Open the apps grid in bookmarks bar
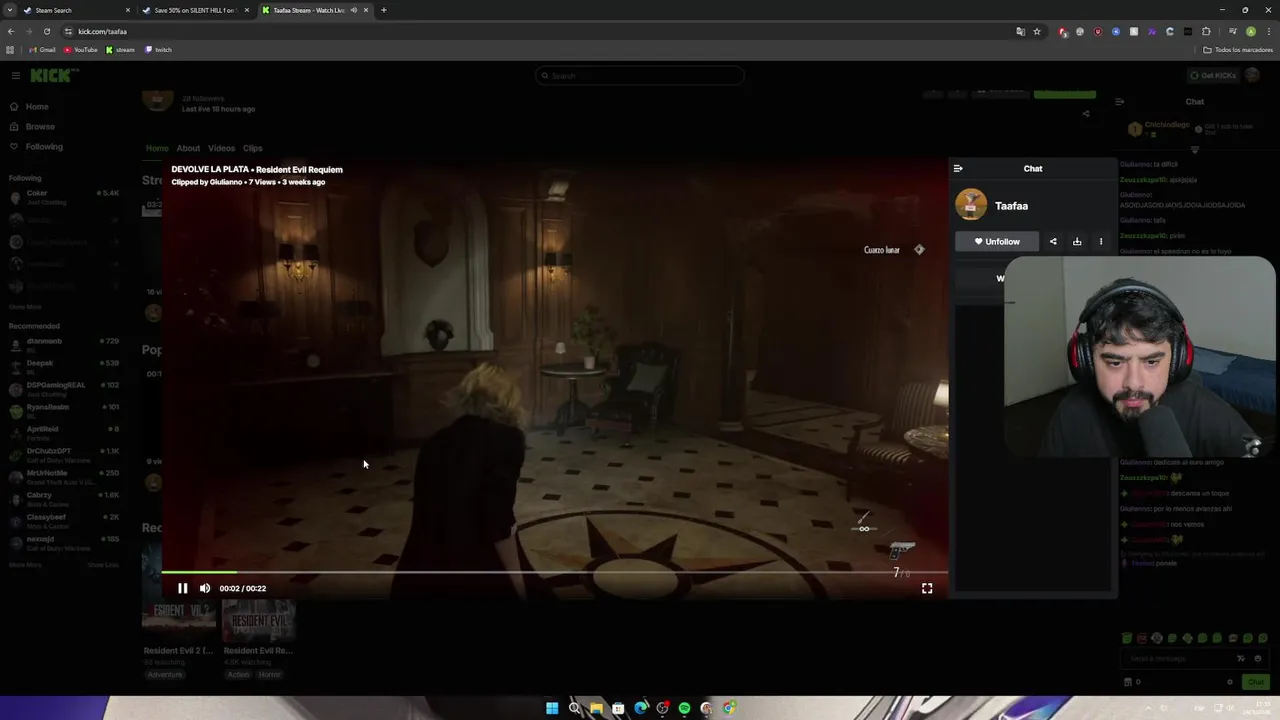This screenshot has width=1280, height=720. click(x=10, y=50)
